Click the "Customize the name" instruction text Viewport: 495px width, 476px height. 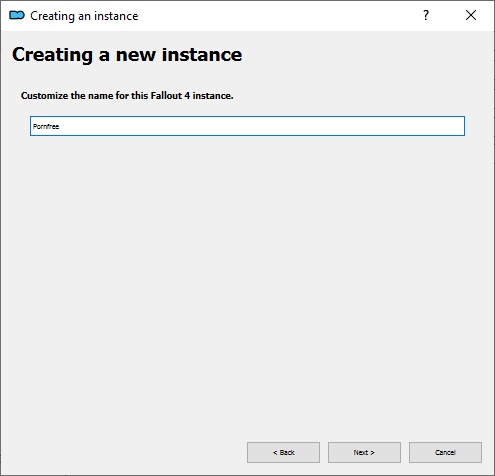(127, 96)
